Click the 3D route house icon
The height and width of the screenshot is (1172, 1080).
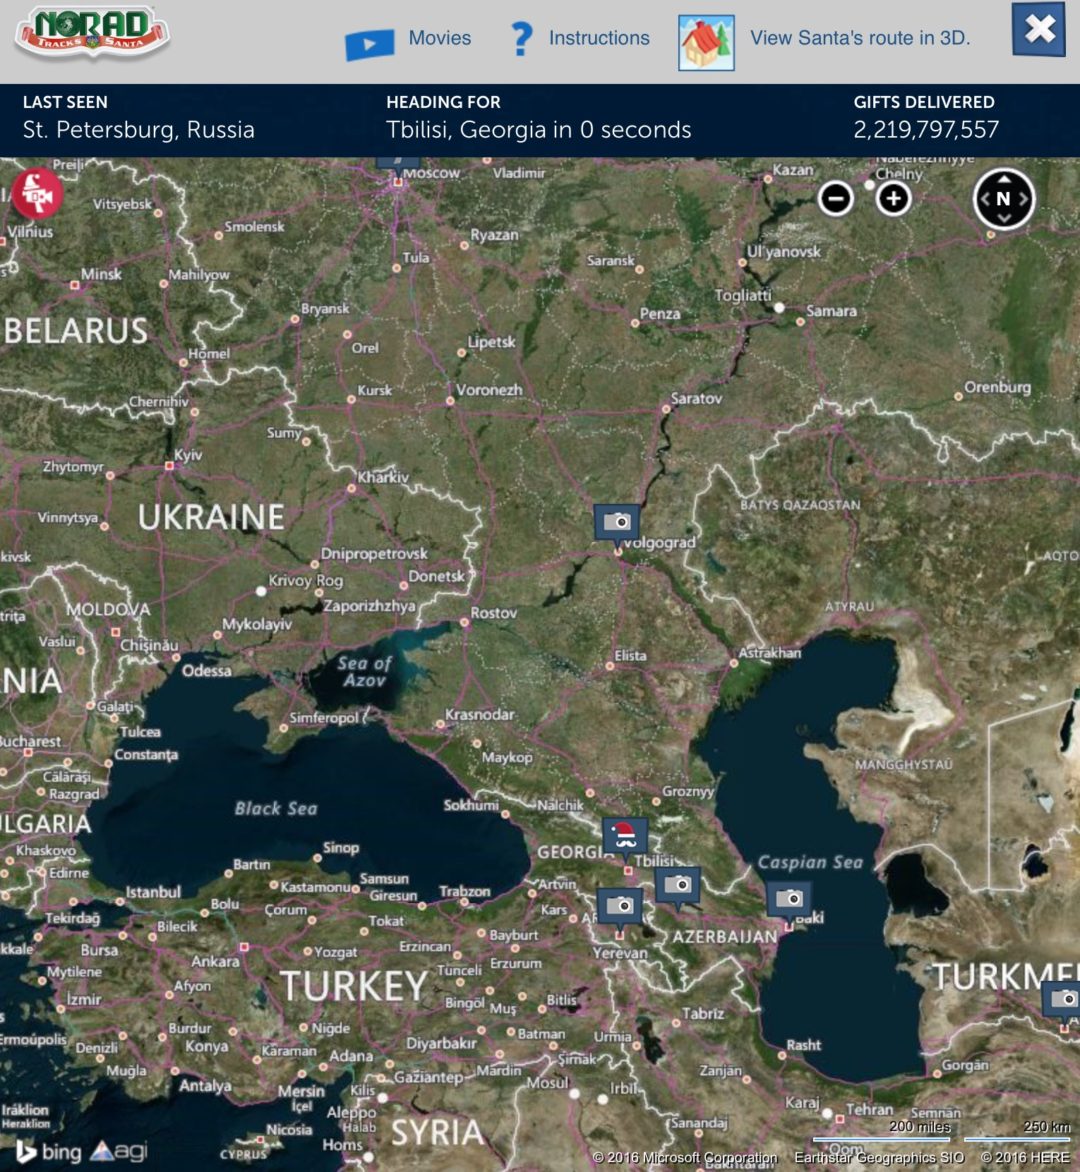(706, 42)
